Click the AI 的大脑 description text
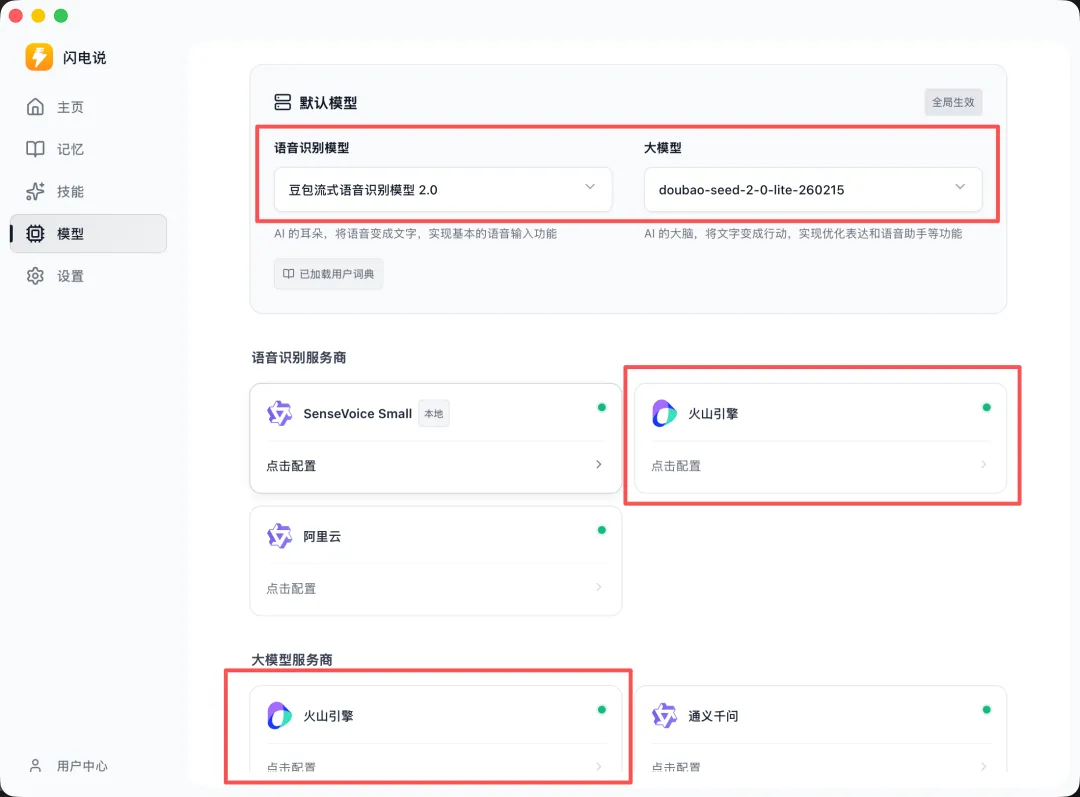Screen dimensions: 1080x797 click(803, 234)
